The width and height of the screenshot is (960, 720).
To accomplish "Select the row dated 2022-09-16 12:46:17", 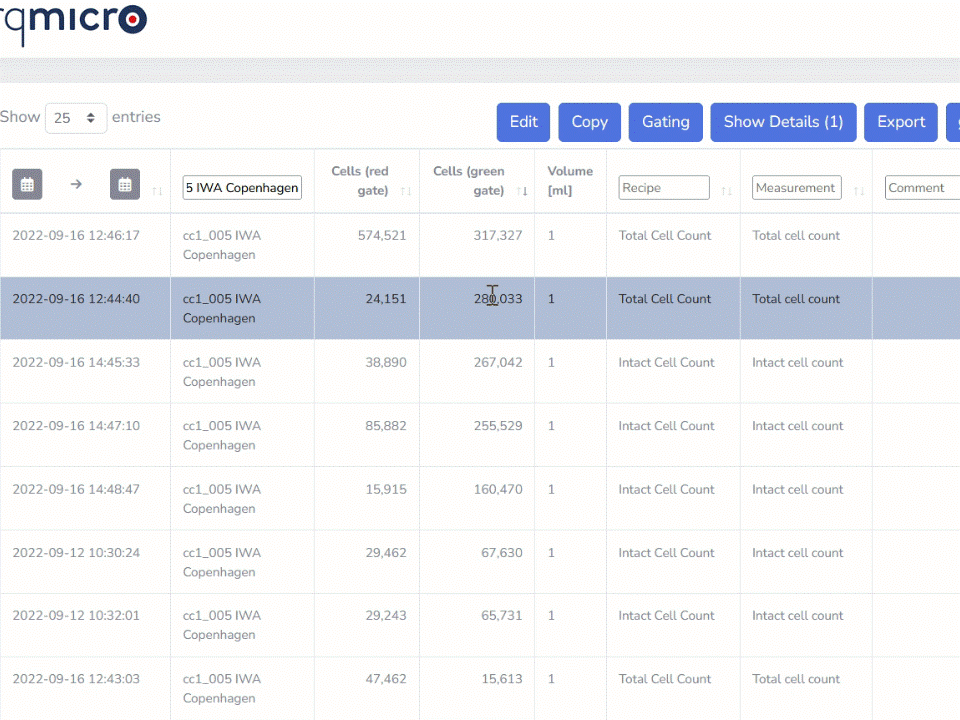I will pos(480,245).
